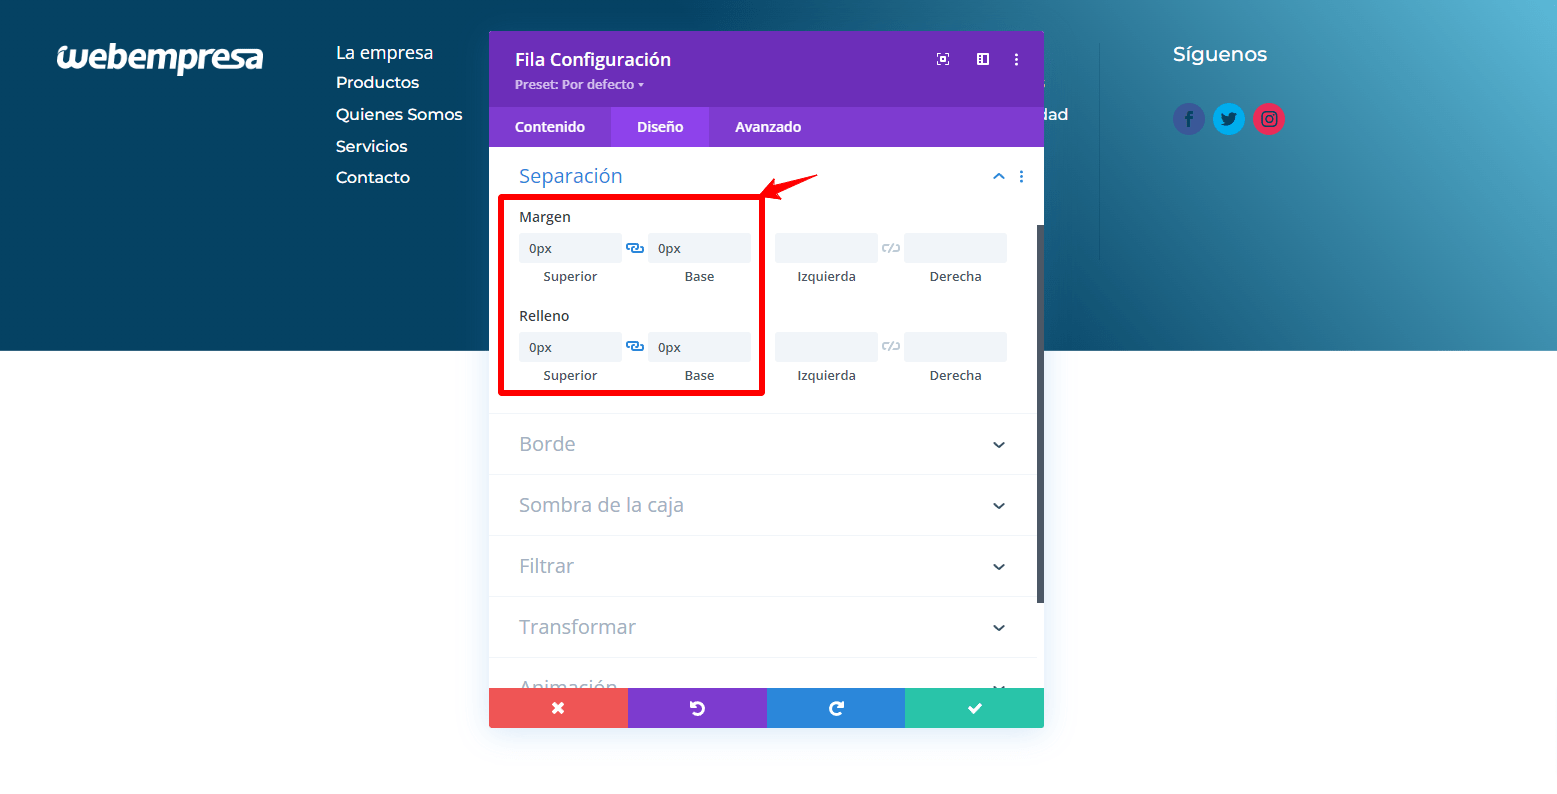Open Preset: Por defecto dropdown
This screenshot has height=794, width=1557.
click(x=579, y=85)
